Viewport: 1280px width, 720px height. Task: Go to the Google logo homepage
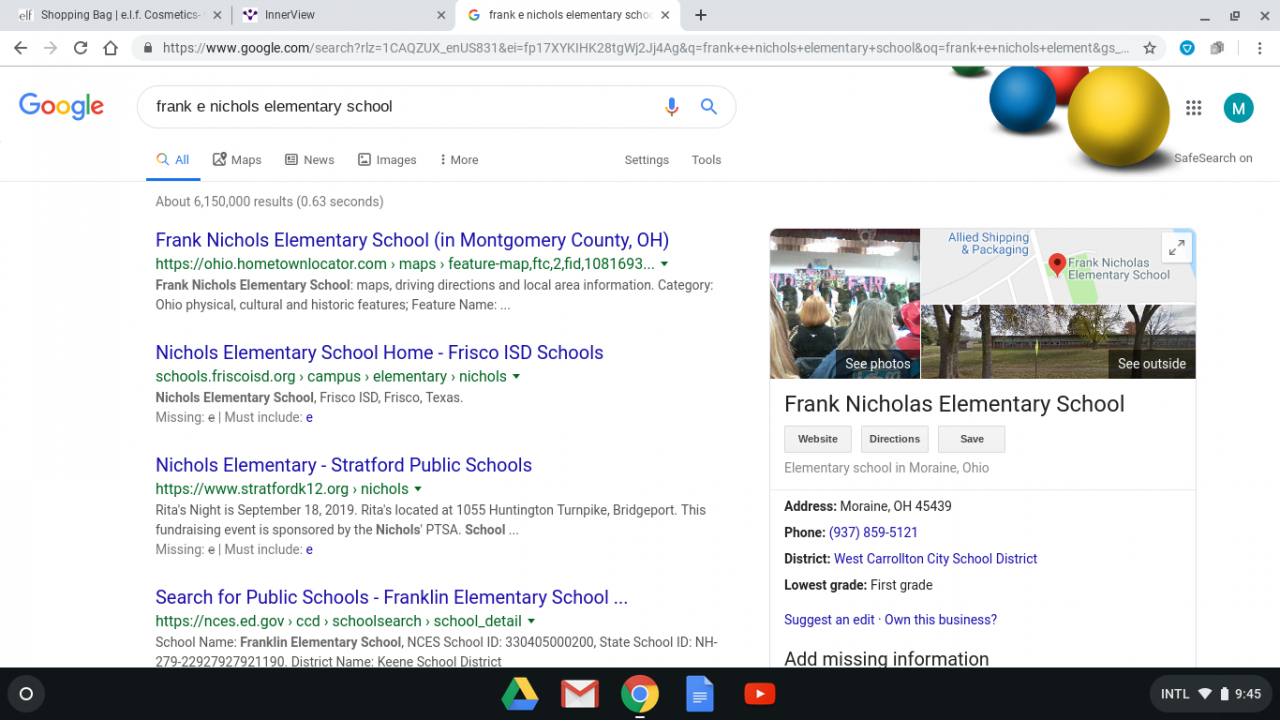61,106
